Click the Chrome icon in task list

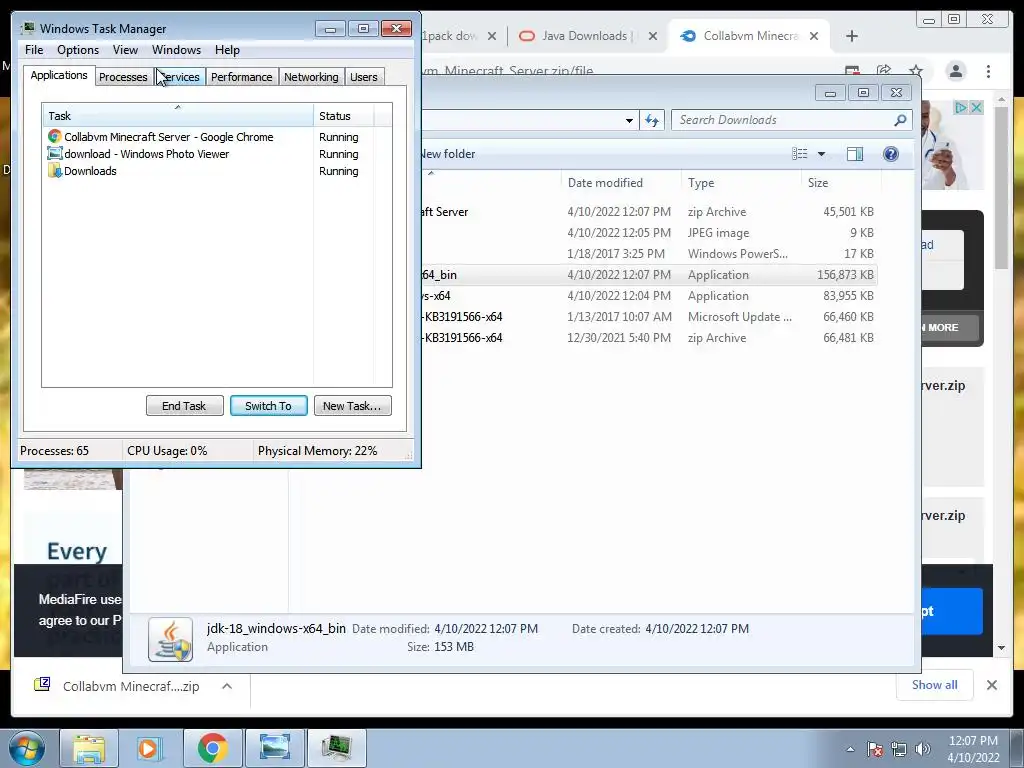55,136
